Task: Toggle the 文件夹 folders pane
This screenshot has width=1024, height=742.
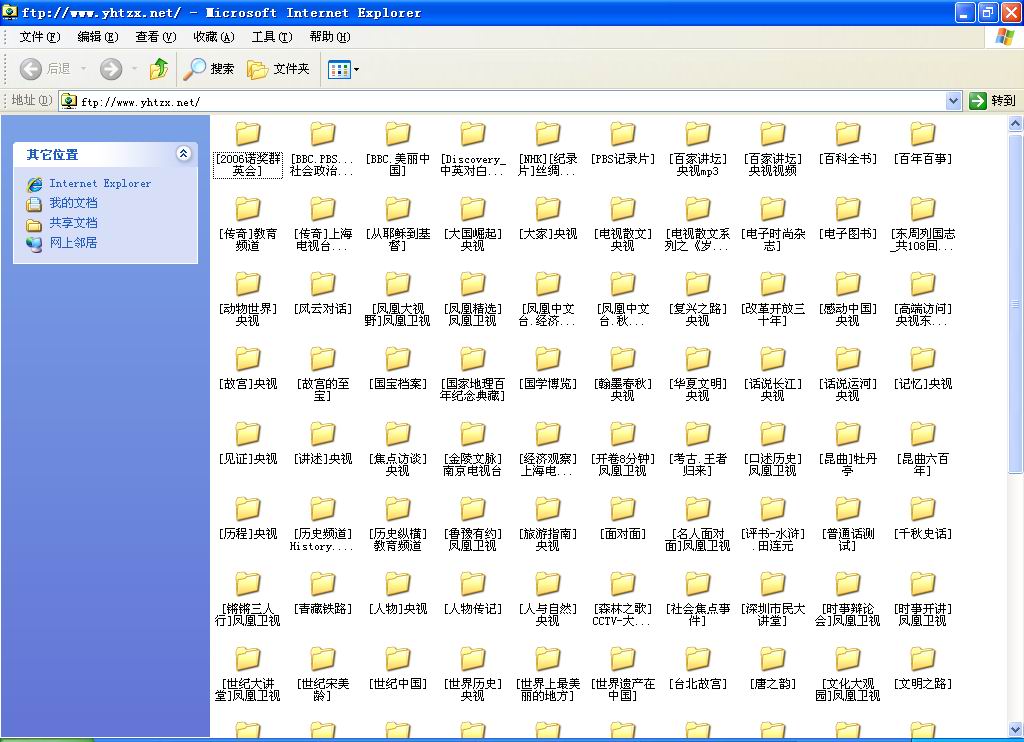Action: click(x=278, y=69)
